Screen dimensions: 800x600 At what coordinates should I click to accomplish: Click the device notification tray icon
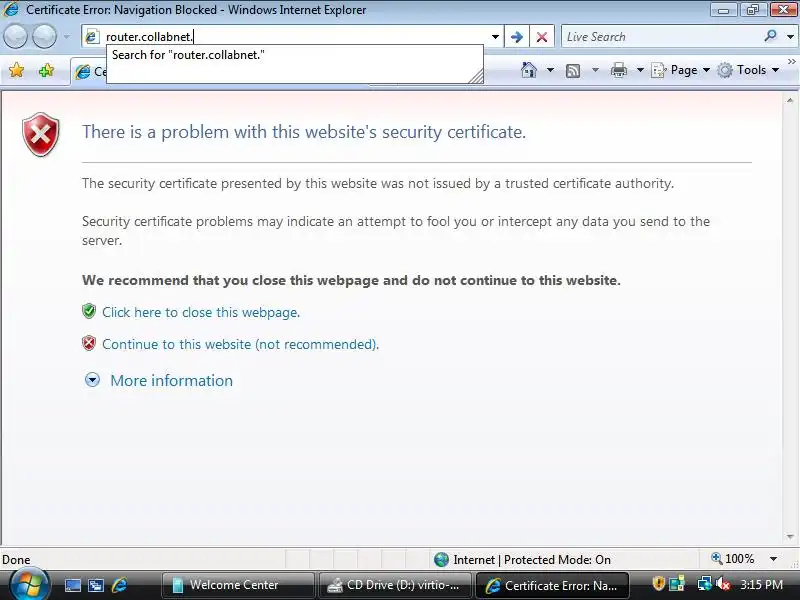tap(677, 583)
